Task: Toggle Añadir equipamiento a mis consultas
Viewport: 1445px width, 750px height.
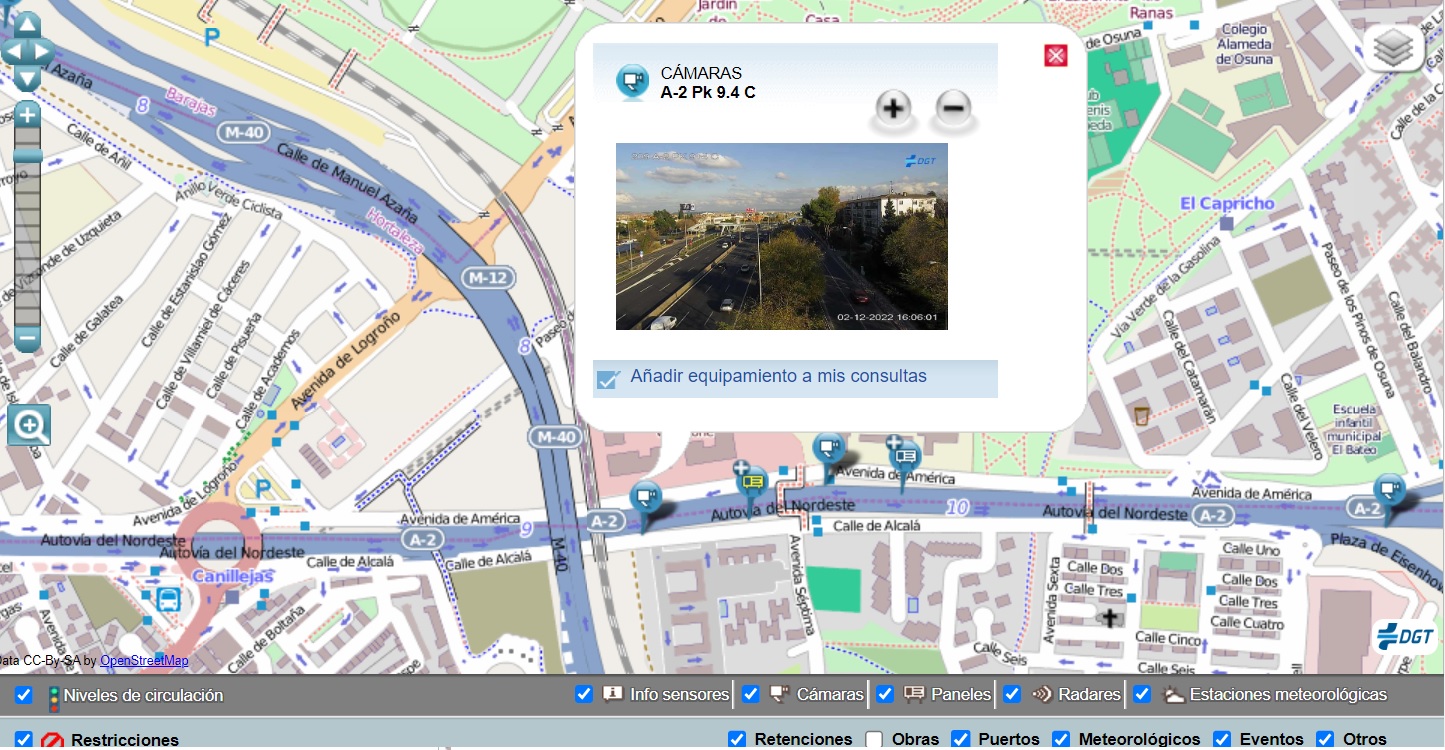Action: point(608,379)
